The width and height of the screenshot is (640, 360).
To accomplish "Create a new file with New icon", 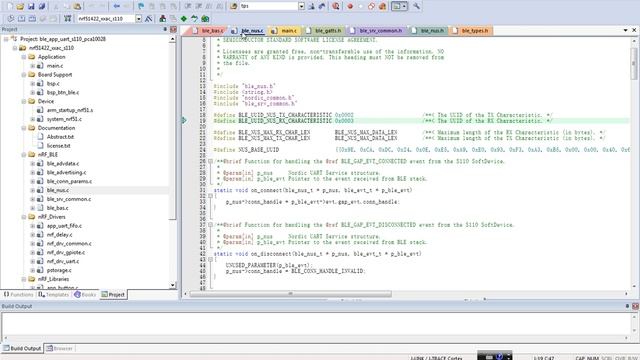I will (x=10, y=6).
